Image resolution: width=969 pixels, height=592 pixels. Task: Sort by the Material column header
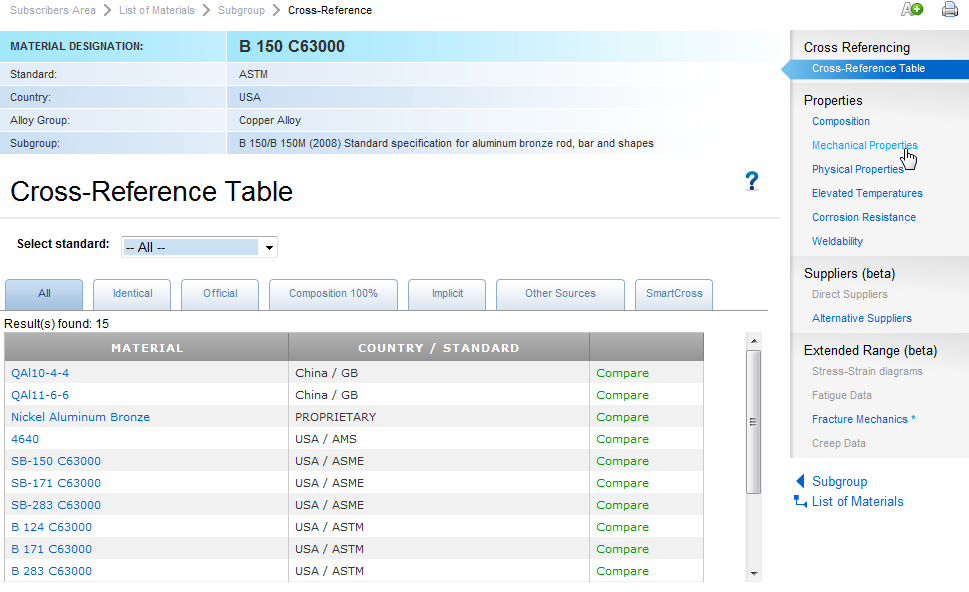coord(147,348)
